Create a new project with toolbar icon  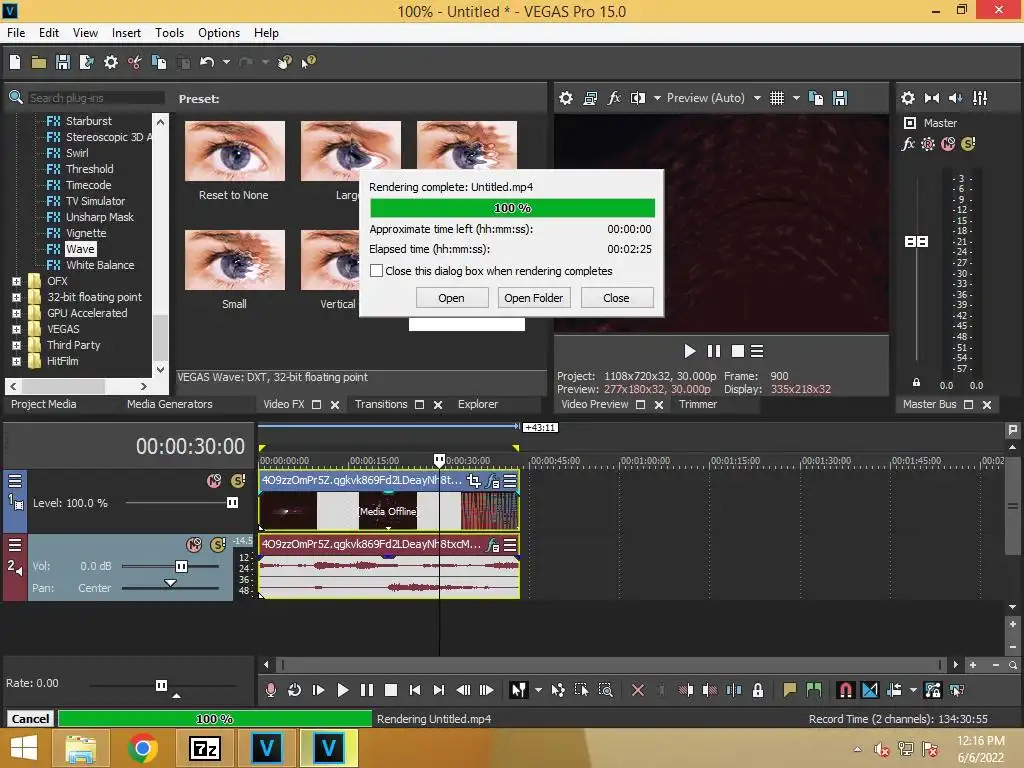pyautogui.click(x=15, y=62)
